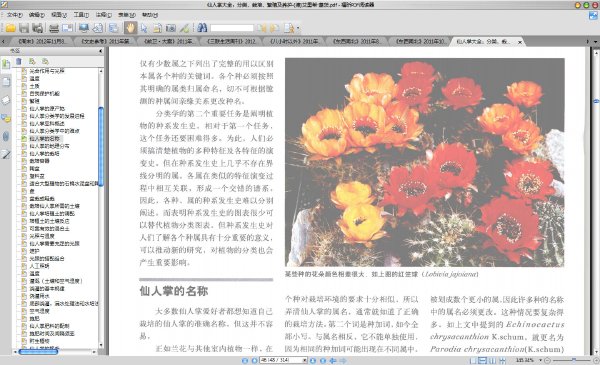
Task: Click the cactus flowers photo in the document
Action: [425, 162]
